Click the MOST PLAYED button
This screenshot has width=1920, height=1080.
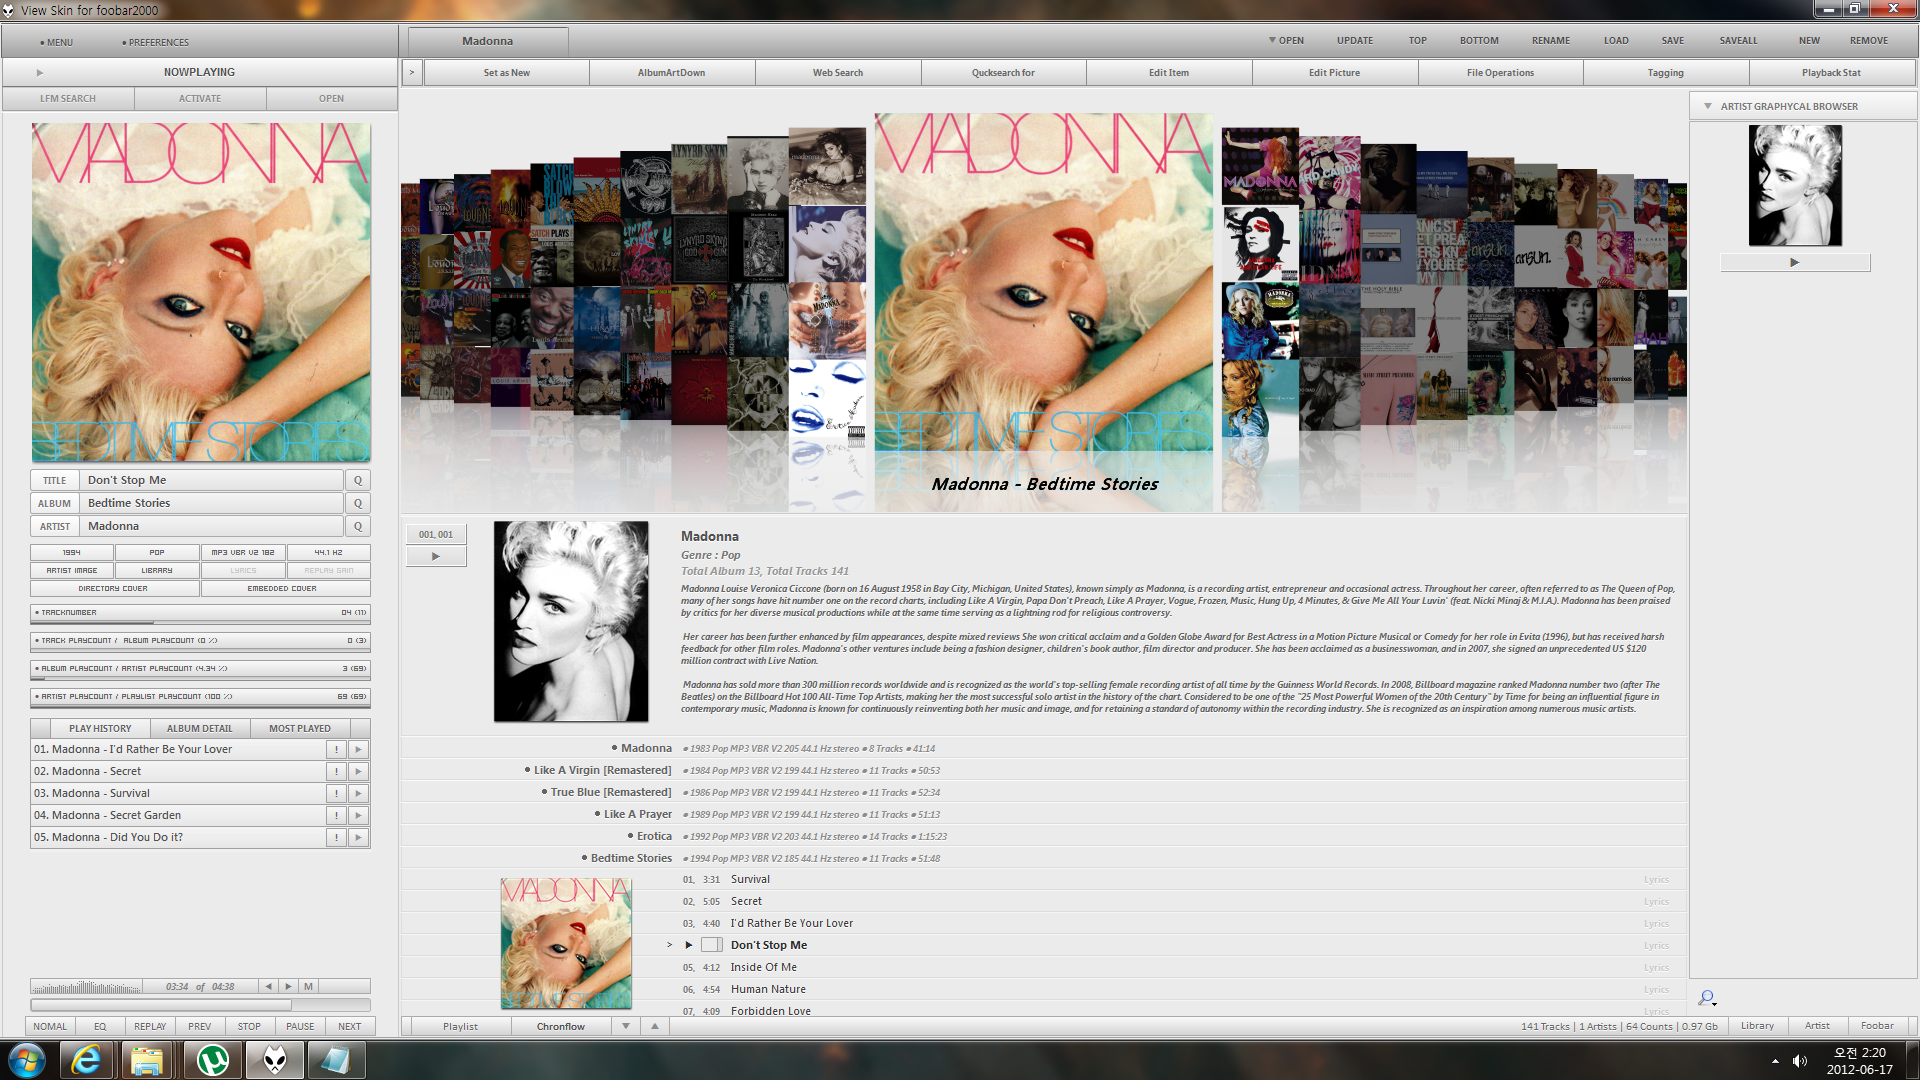tap(298, 727)
